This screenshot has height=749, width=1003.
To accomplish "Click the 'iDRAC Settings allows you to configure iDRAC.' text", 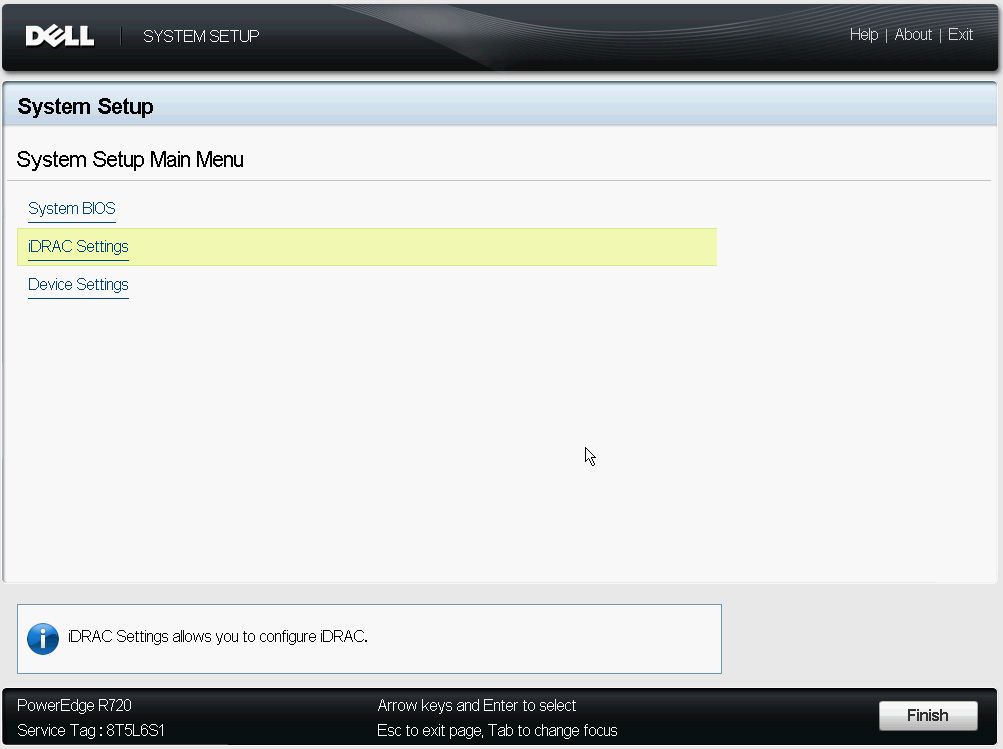I will point(217,636).
